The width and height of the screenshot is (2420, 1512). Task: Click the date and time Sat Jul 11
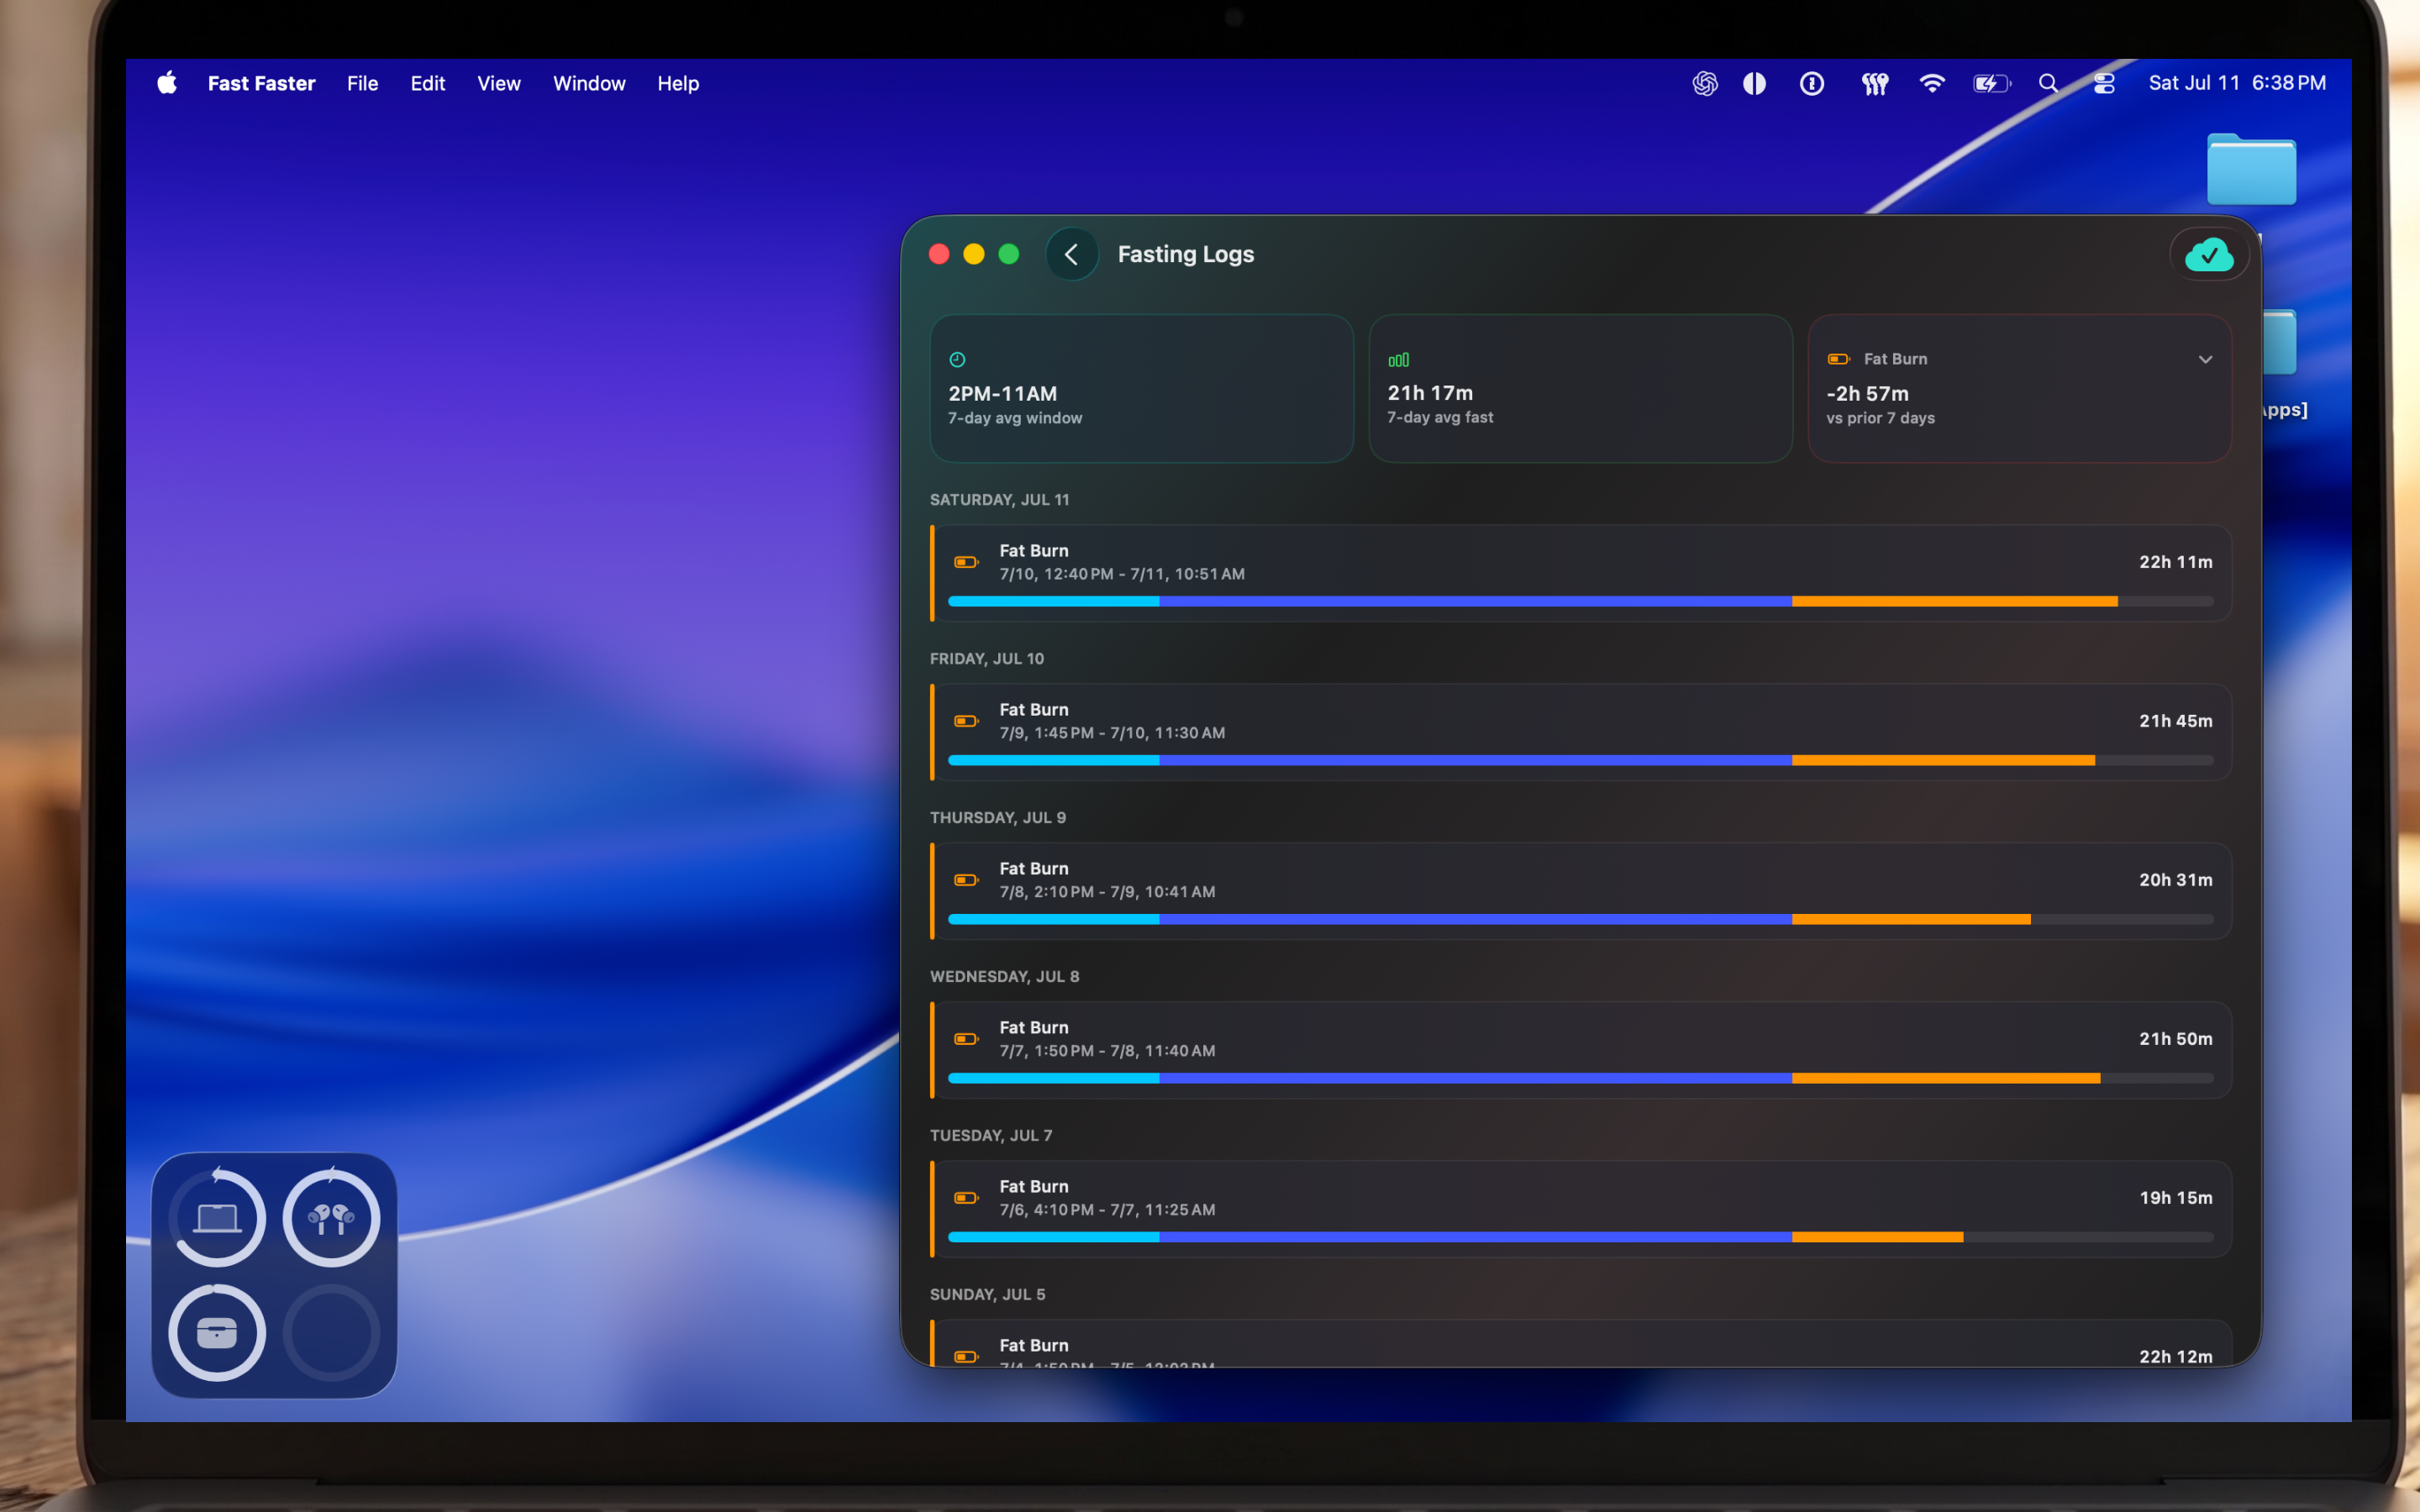coord(2237,83)
